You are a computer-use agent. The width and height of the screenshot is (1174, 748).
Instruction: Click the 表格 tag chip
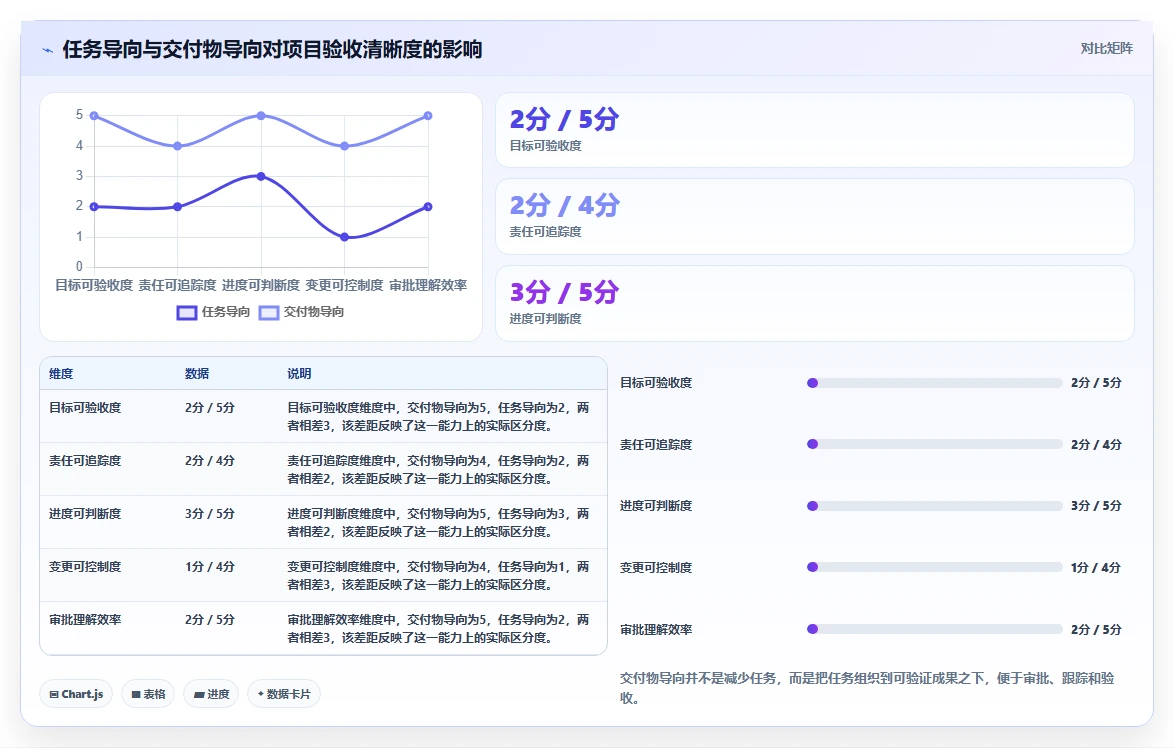coord(148,694)
